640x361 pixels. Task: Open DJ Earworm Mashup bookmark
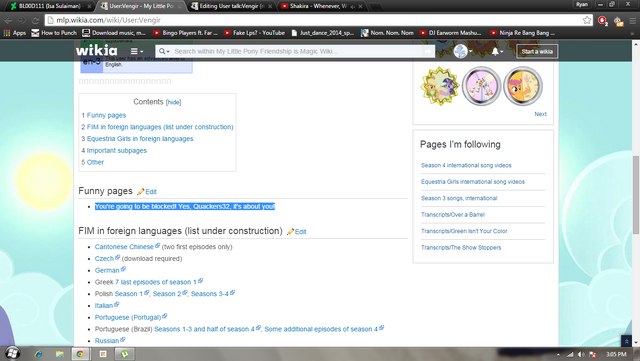pos(451,33)
